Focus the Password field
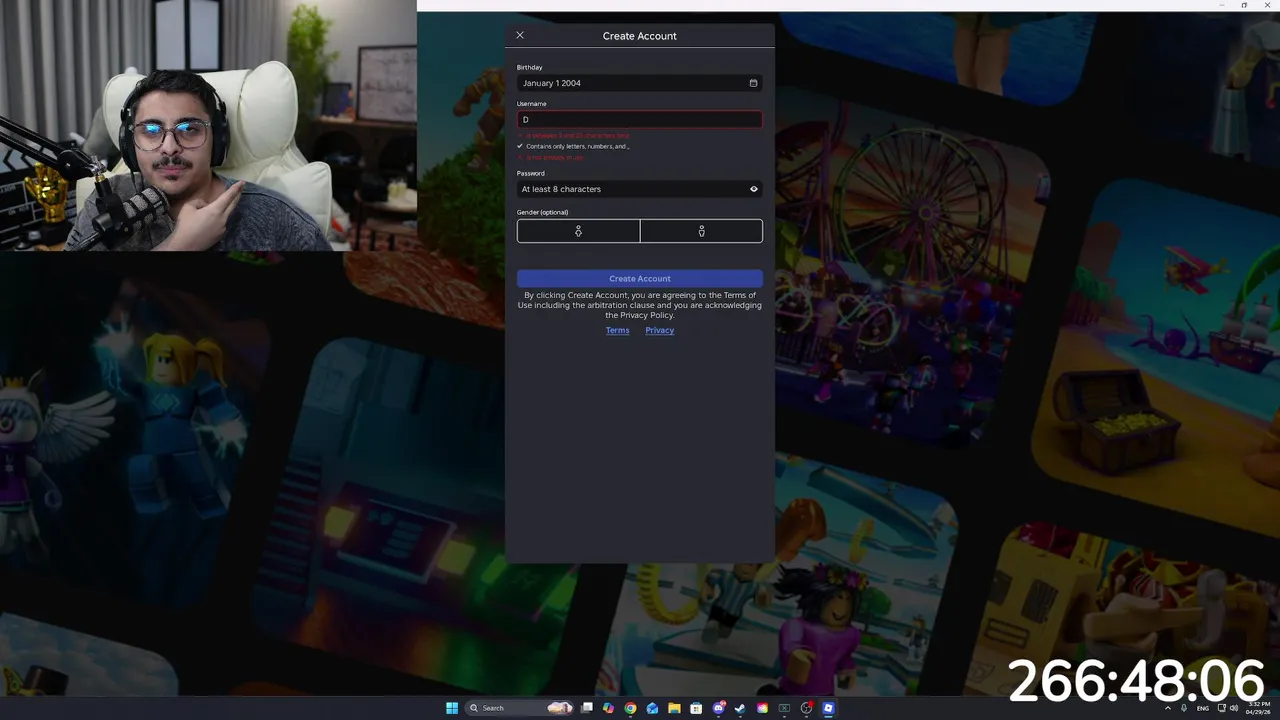This screenshot has width=1280, height=720. [640, 189]
